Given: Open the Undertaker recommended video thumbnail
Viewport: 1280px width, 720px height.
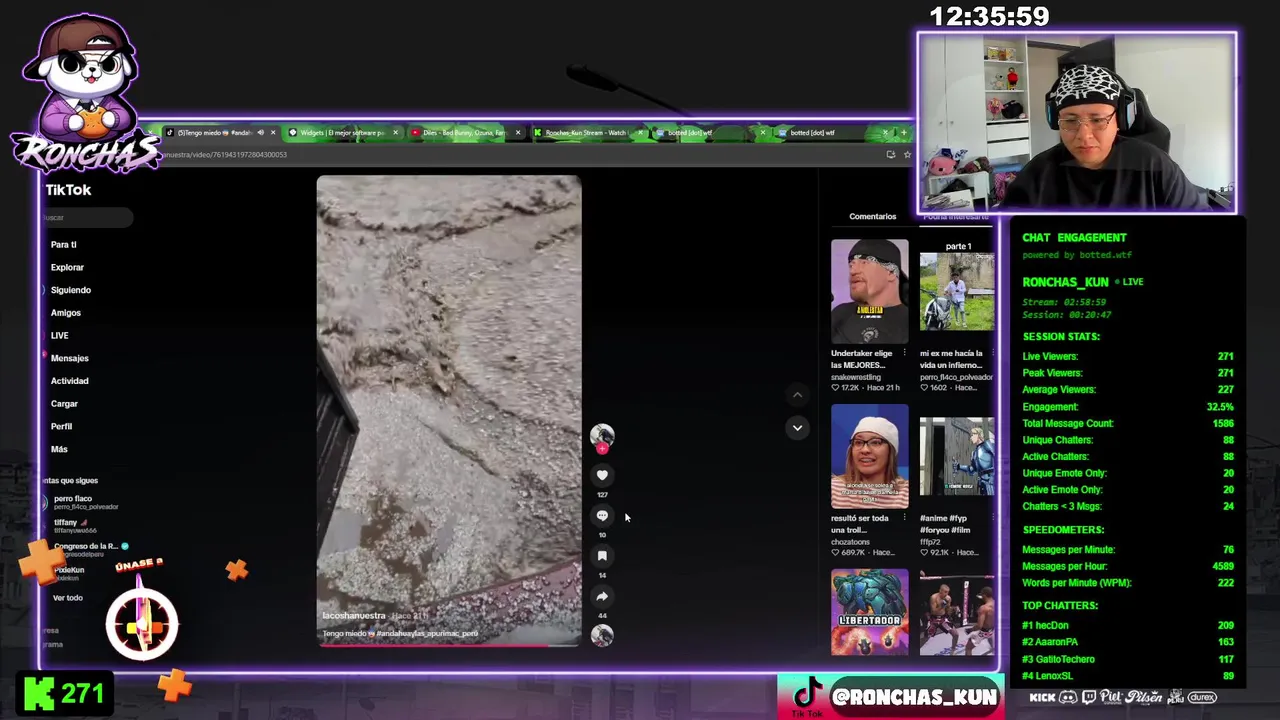Looking at the screenshot, I should pos(870,291).
